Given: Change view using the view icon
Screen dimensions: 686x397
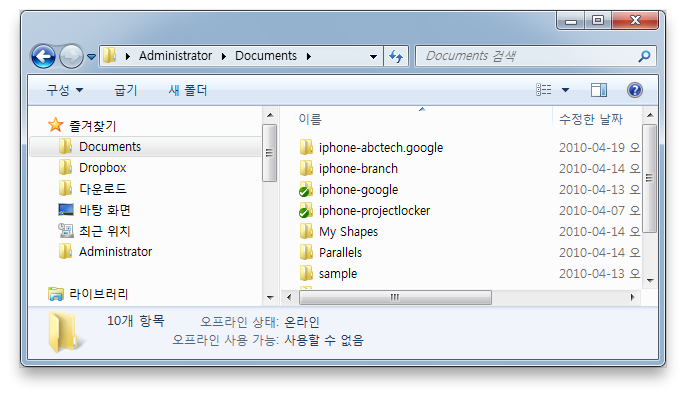Looking at the screenshot, I should [544, 90].
